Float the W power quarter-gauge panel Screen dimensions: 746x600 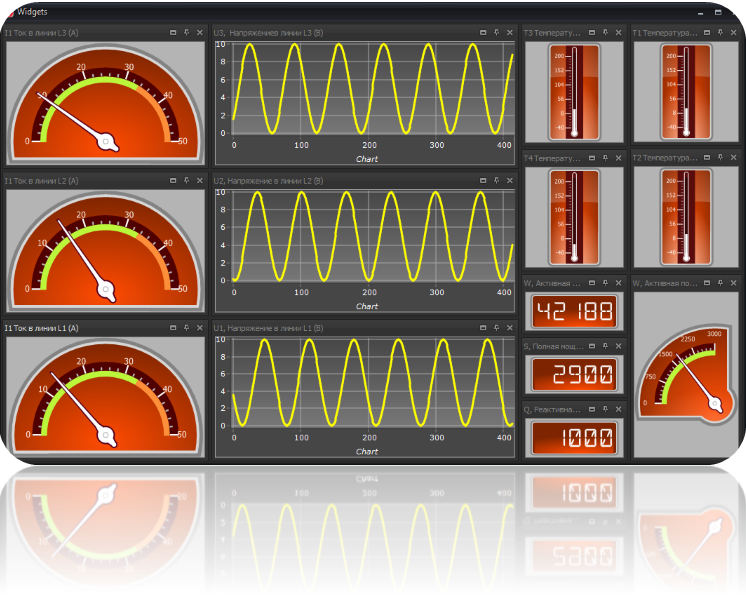tap(707, 283)
